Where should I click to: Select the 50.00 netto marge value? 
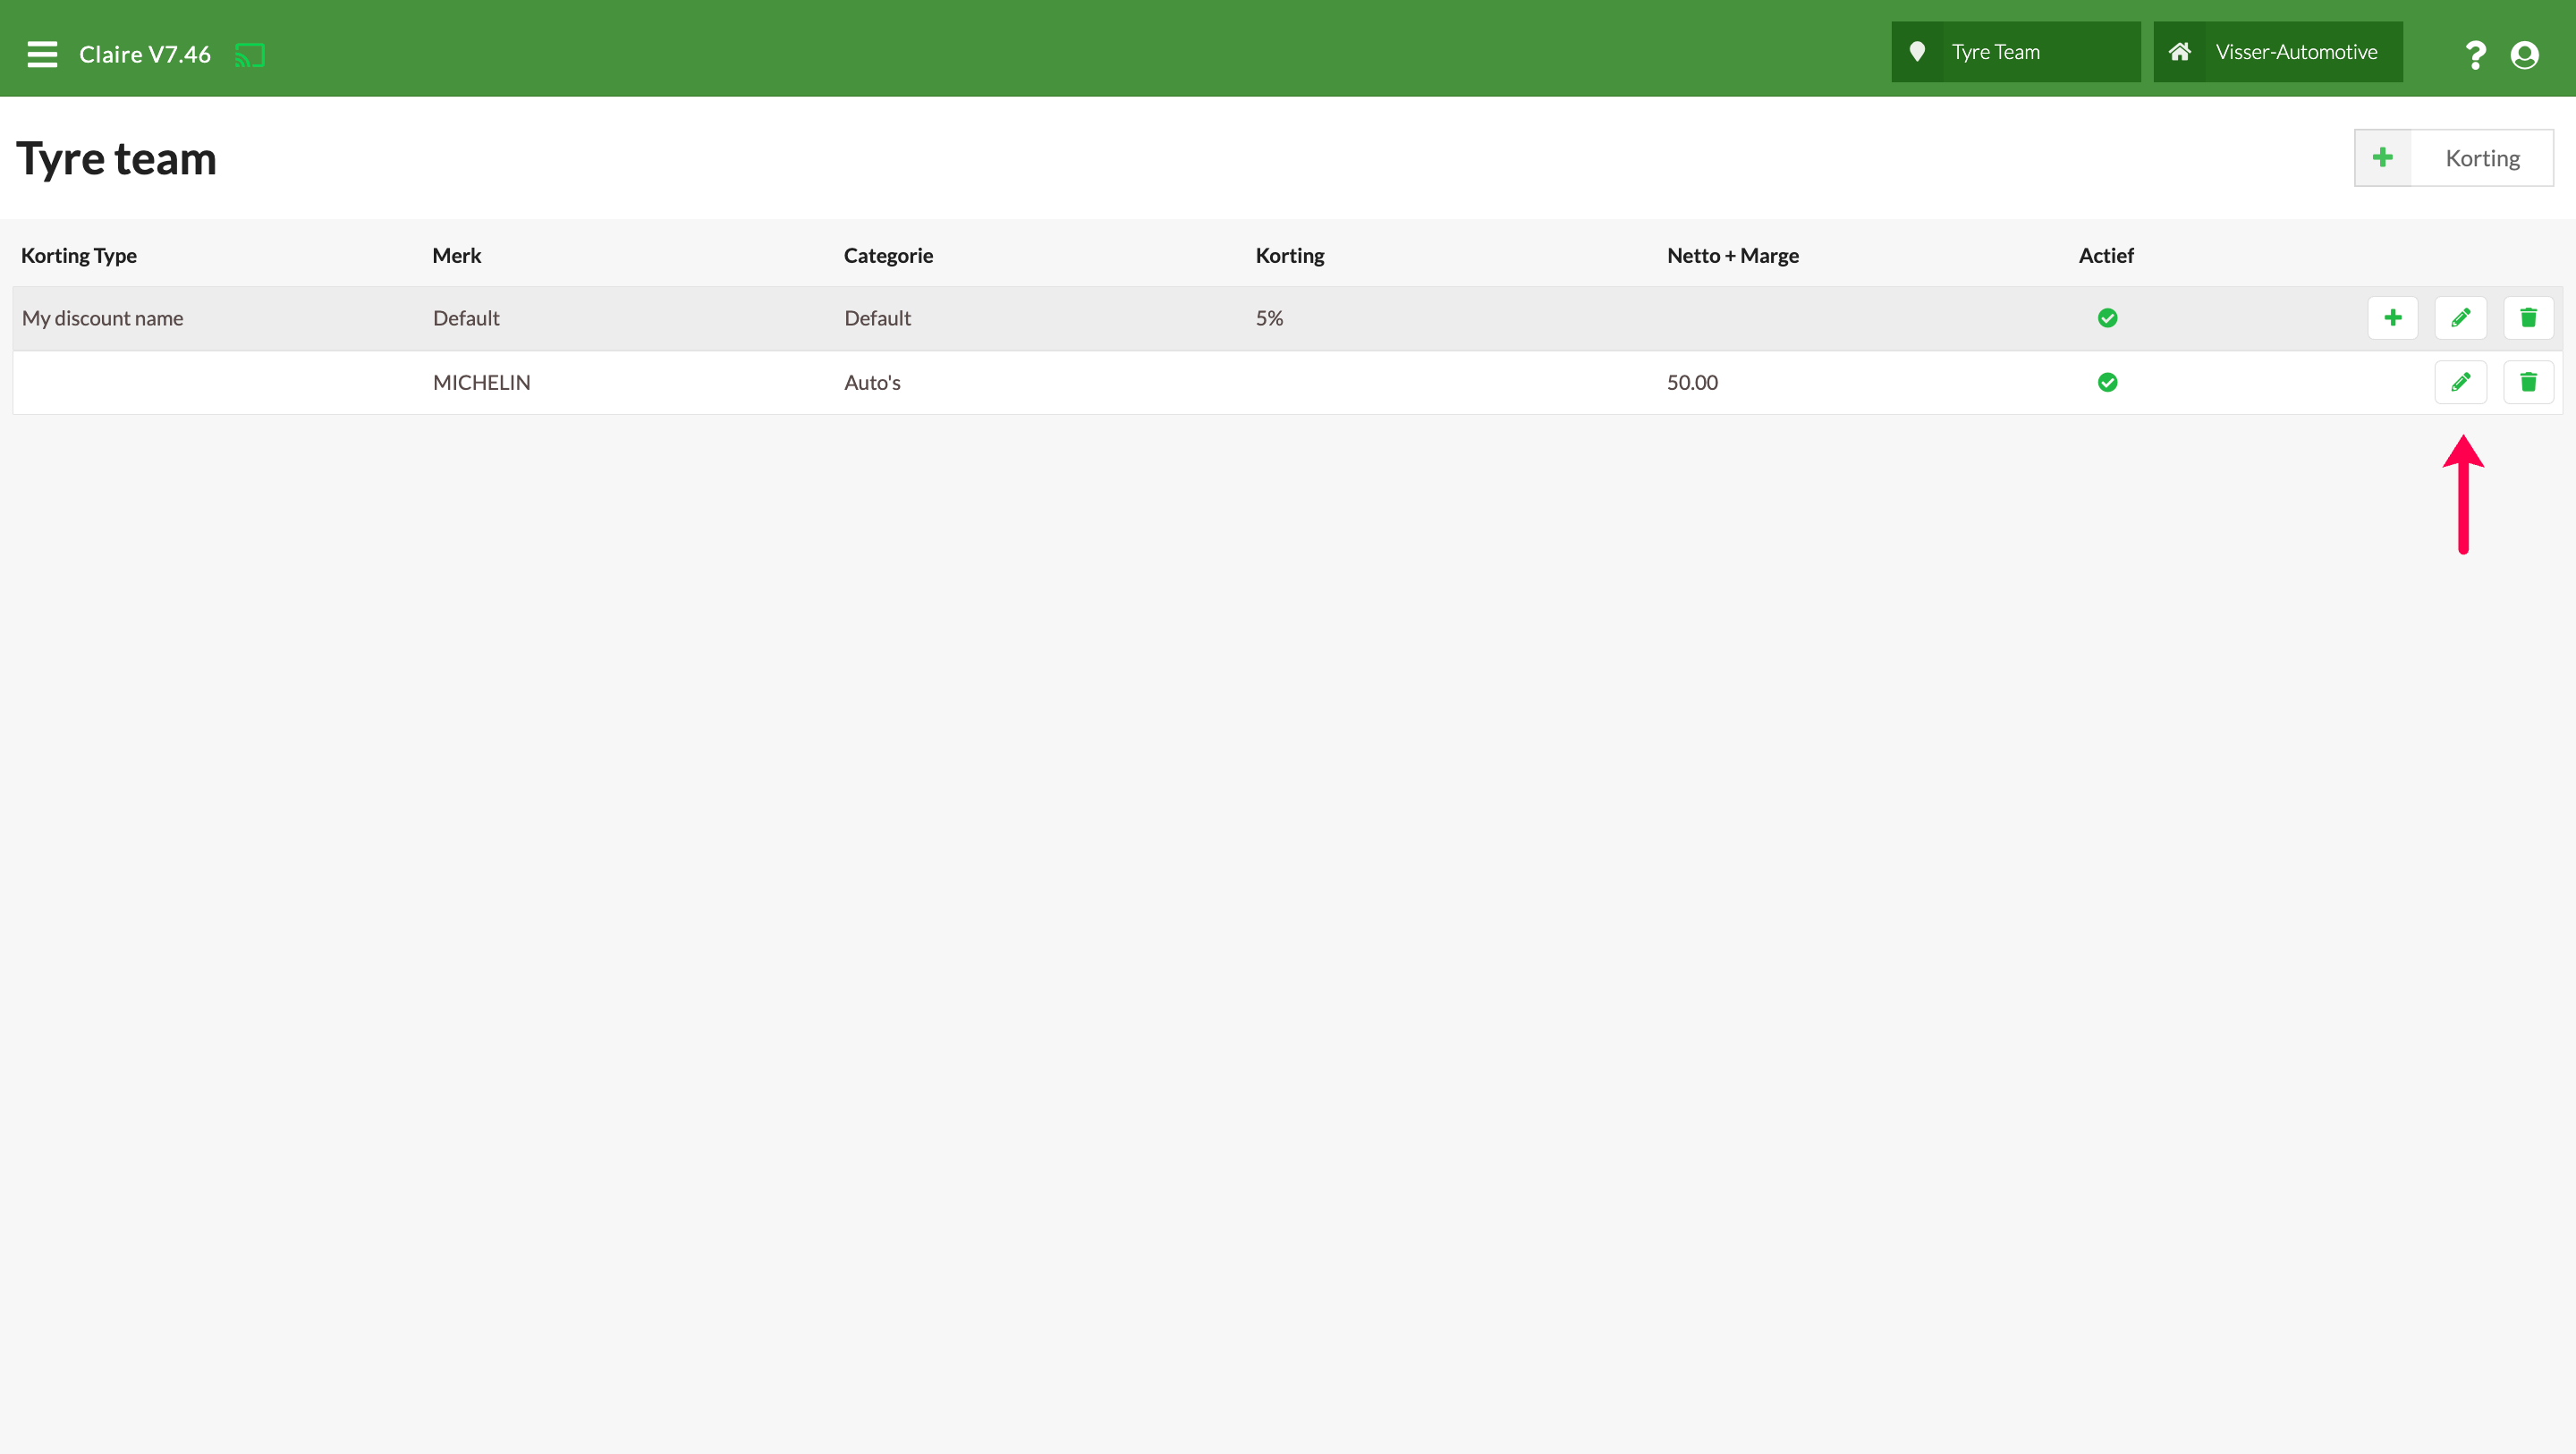(x=1692, y=382)
